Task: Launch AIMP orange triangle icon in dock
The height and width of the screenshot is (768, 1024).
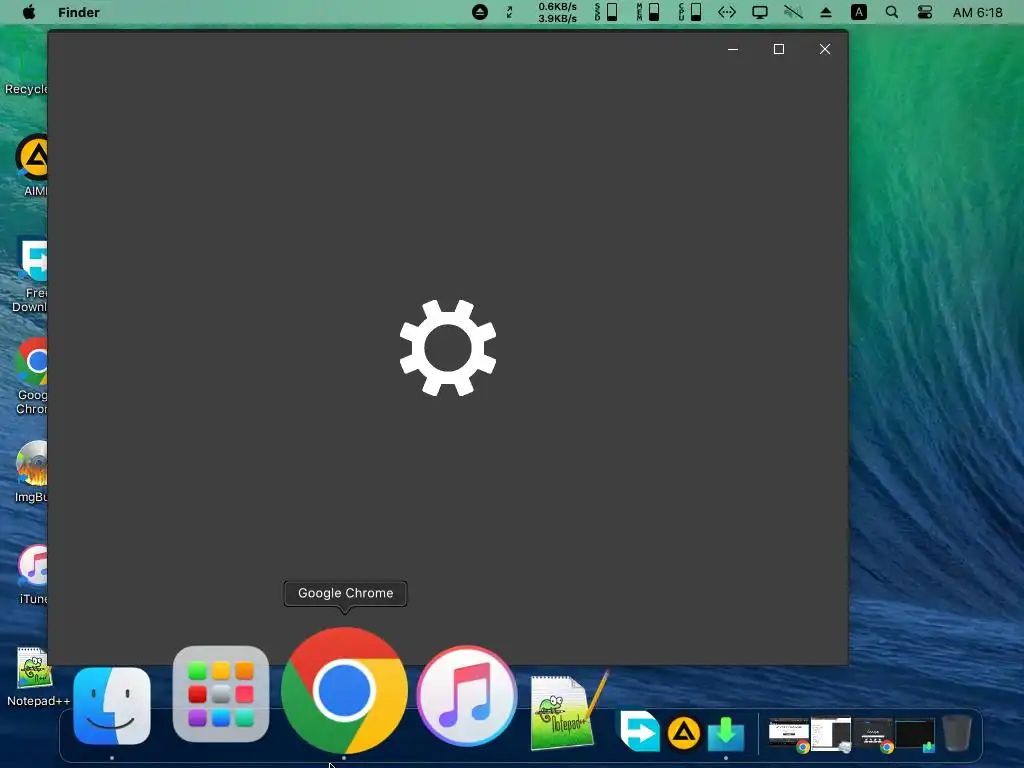Action: point(684,733)
